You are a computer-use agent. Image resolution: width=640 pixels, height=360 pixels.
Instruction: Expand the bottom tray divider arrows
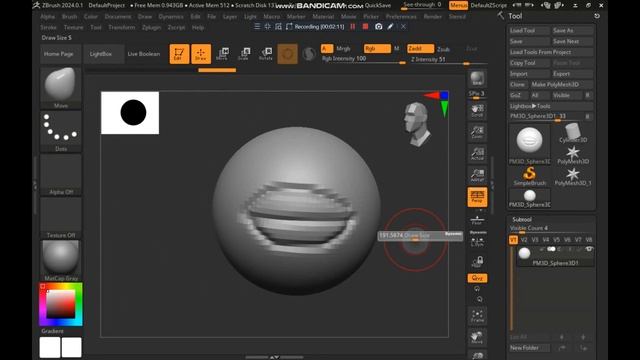point(274,357)
